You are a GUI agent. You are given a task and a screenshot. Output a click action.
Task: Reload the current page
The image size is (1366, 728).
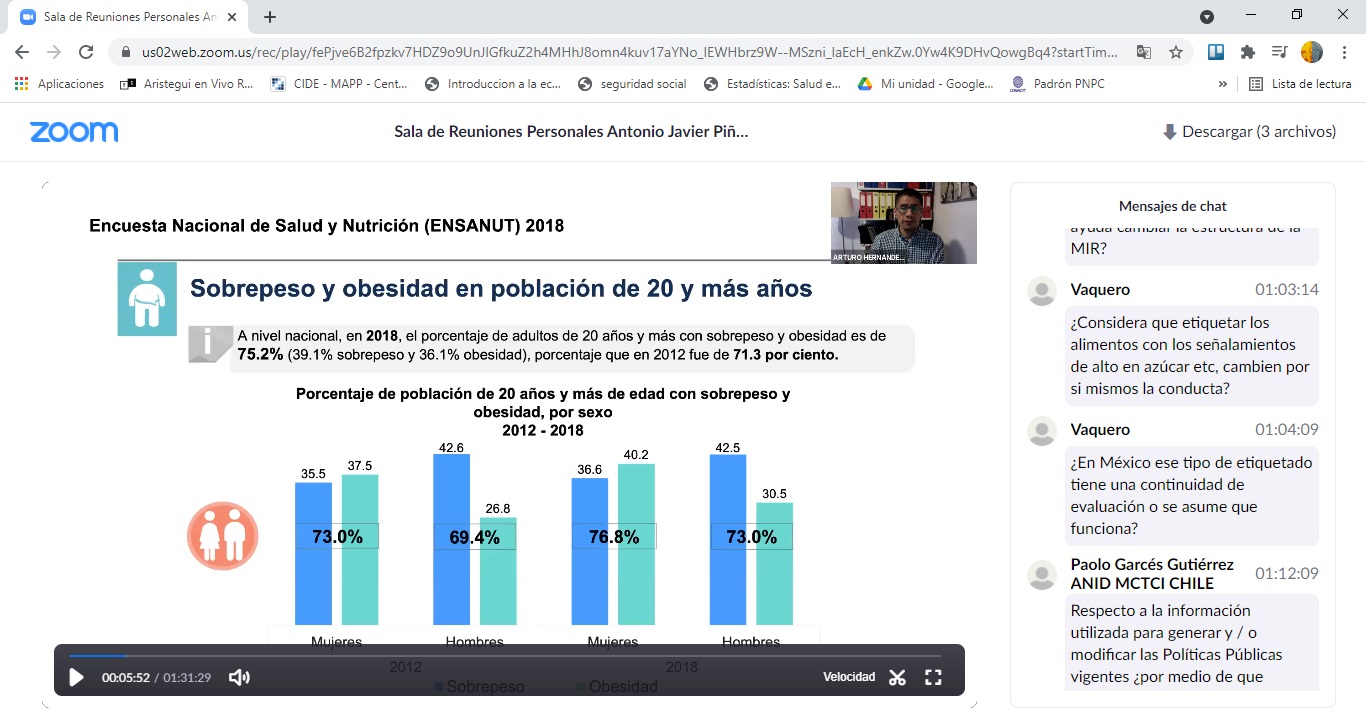click(86, 52)
